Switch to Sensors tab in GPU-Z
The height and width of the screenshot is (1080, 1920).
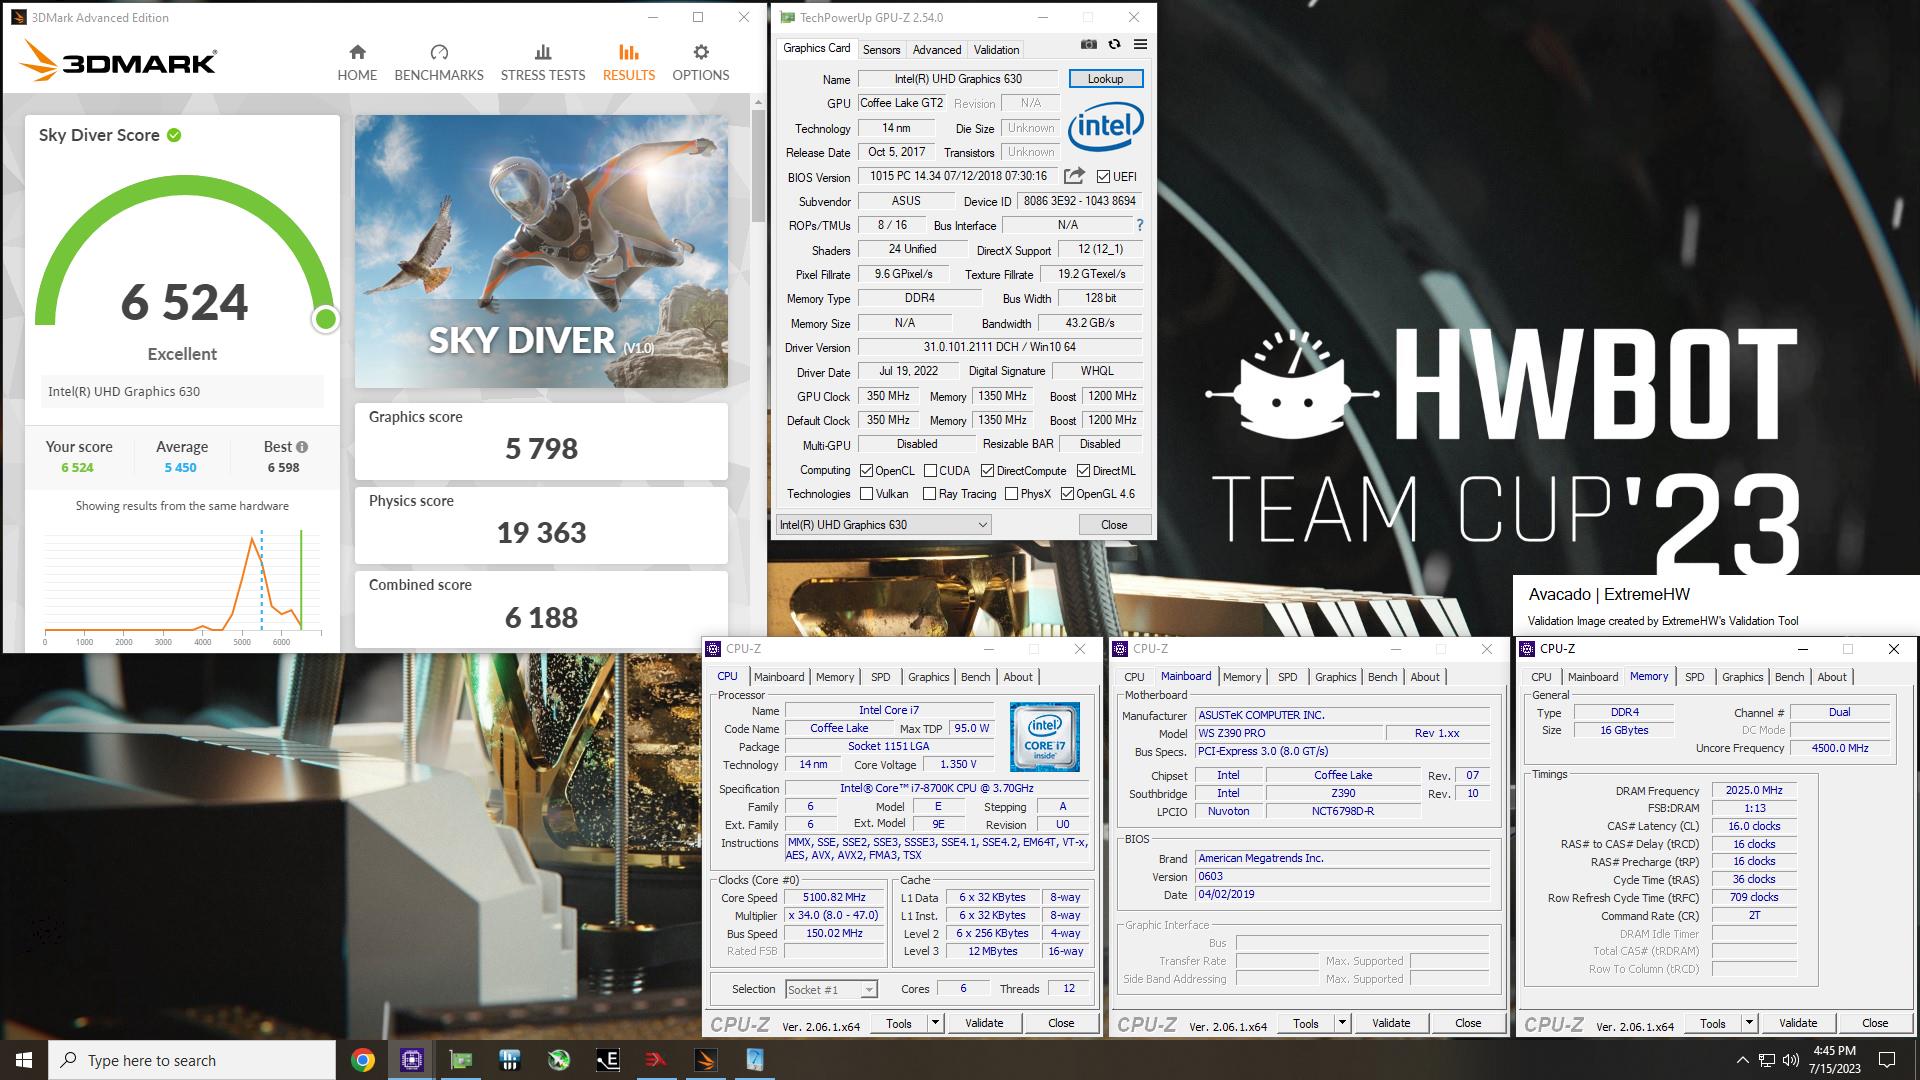tap(881, 49)
